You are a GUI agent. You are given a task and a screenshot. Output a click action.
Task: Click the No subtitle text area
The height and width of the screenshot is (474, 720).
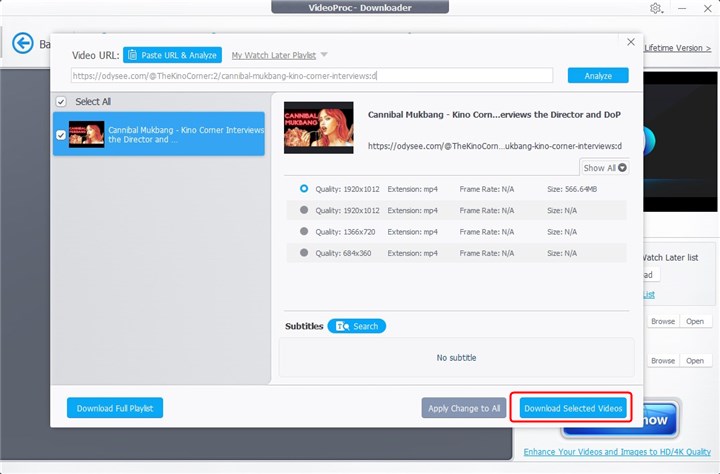456,358
